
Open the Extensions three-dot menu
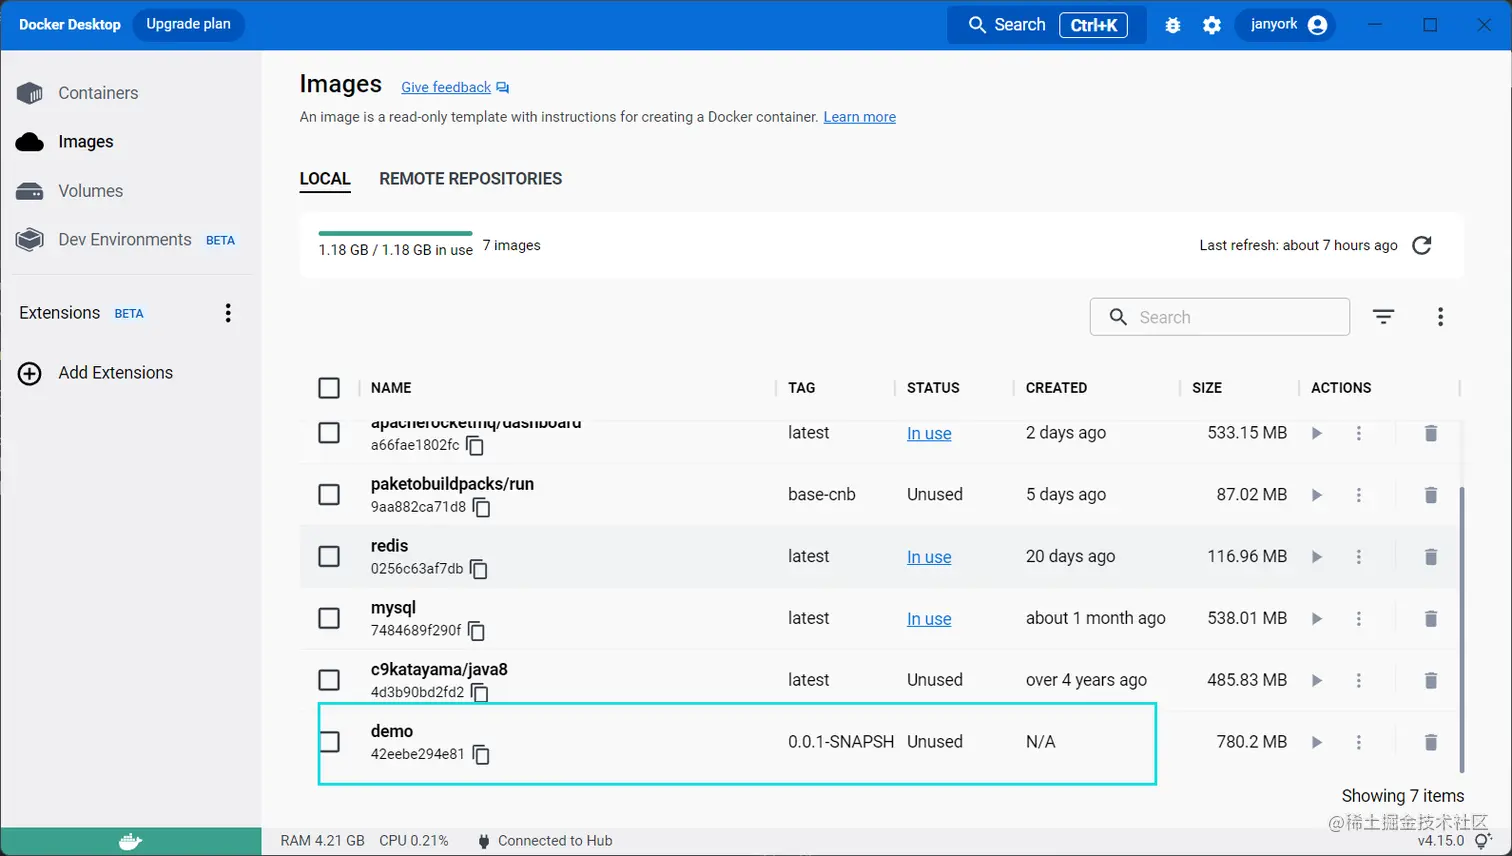tap(228, 313)
